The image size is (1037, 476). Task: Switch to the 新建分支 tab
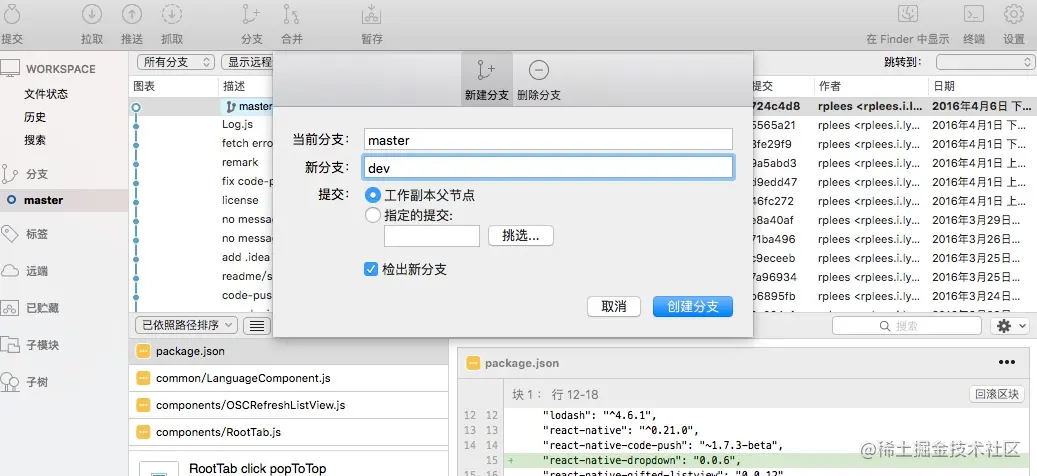pos(487,79)
